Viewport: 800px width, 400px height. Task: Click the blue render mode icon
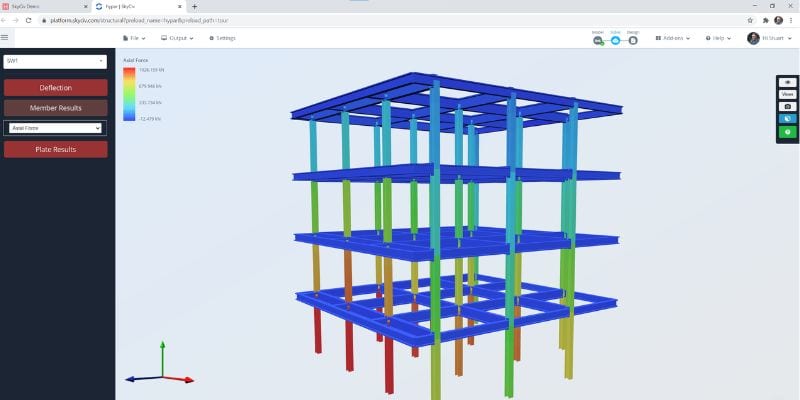point(787,119)
